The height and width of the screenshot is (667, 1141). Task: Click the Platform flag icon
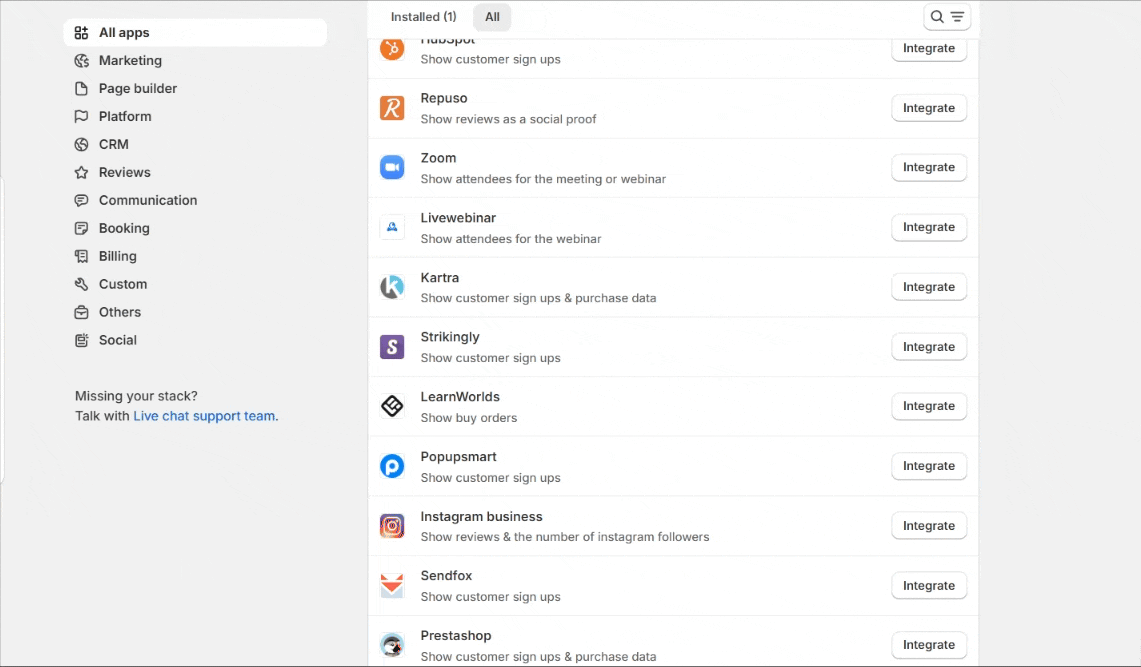pos(82,116)
